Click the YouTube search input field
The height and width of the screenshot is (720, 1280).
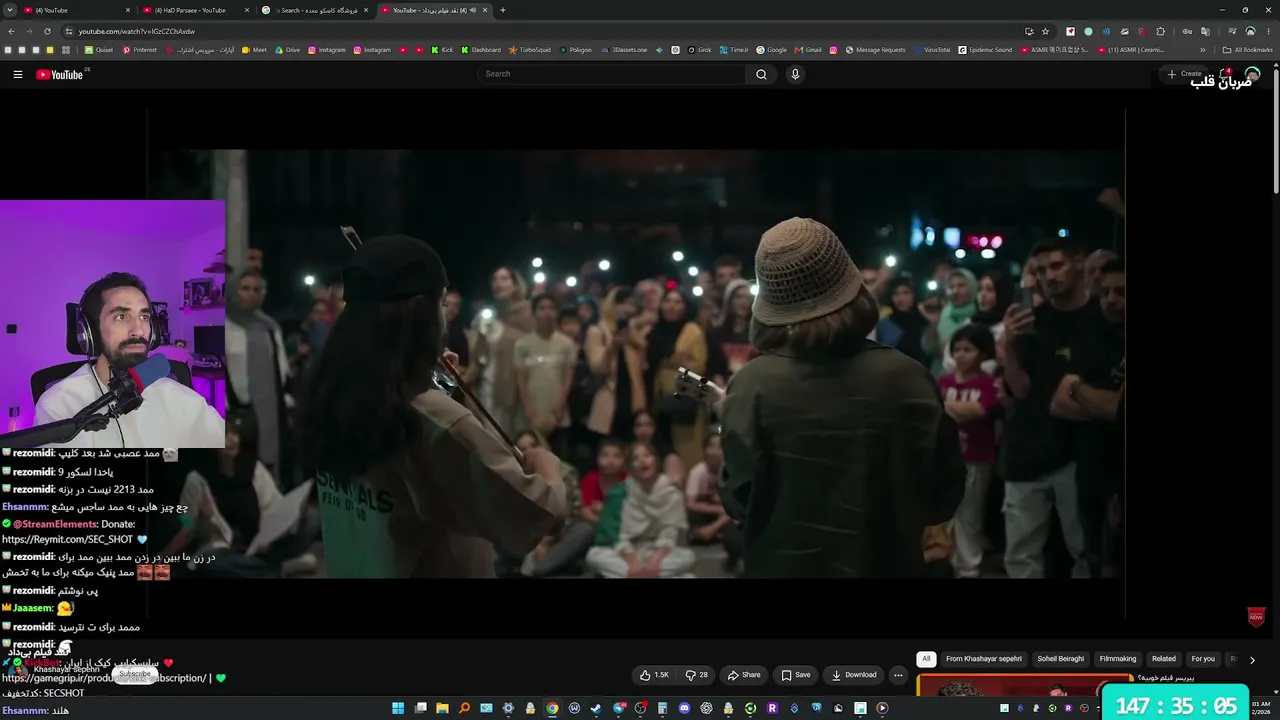tap(612, 74)
